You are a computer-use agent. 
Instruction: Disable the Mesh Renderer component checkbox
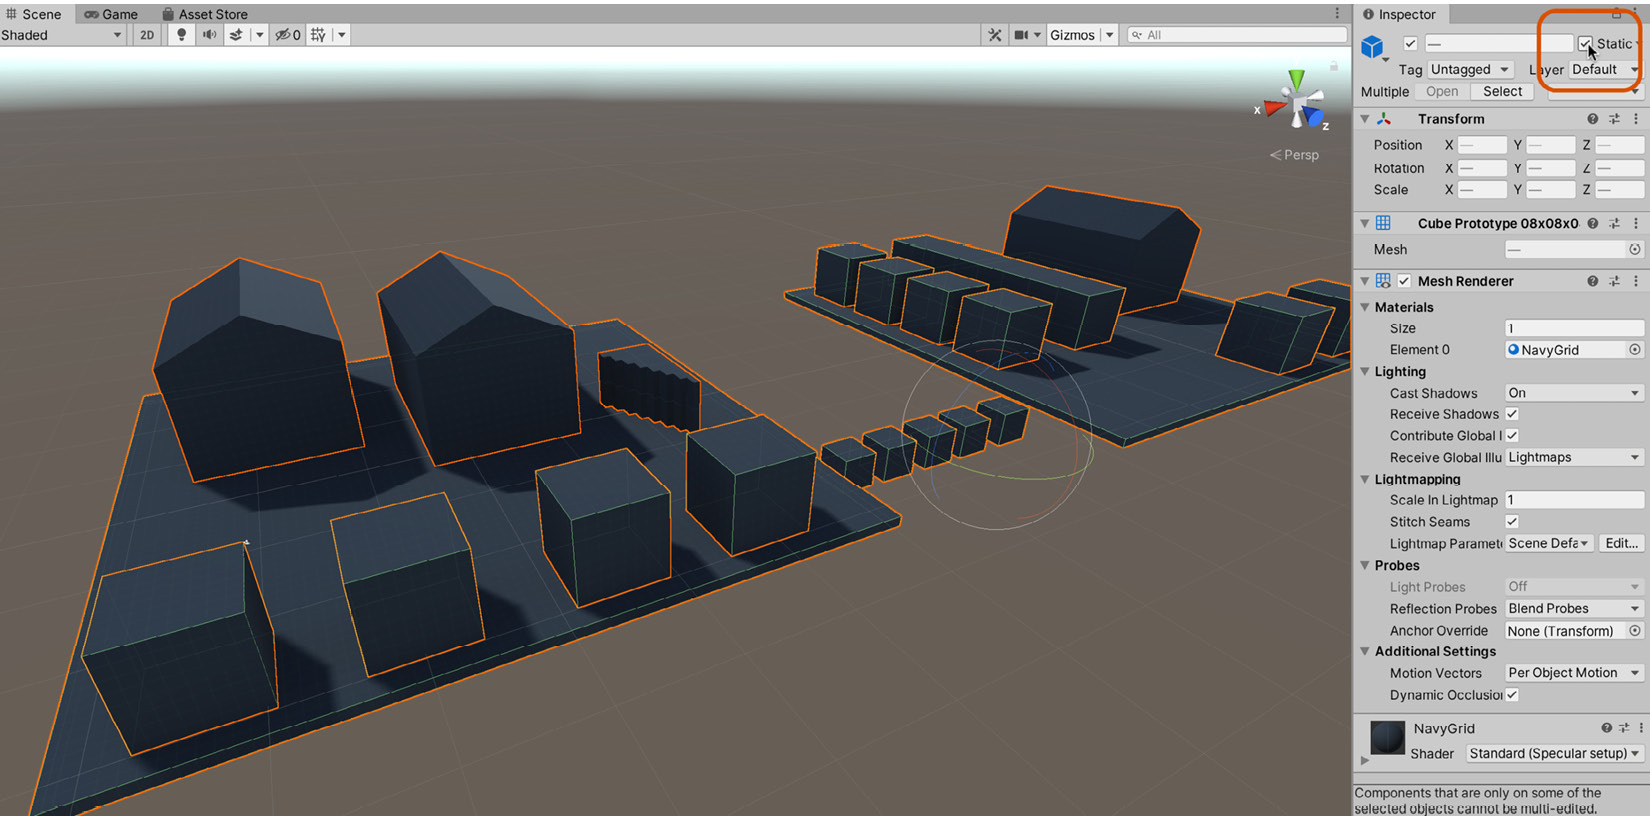point(1404,282)
